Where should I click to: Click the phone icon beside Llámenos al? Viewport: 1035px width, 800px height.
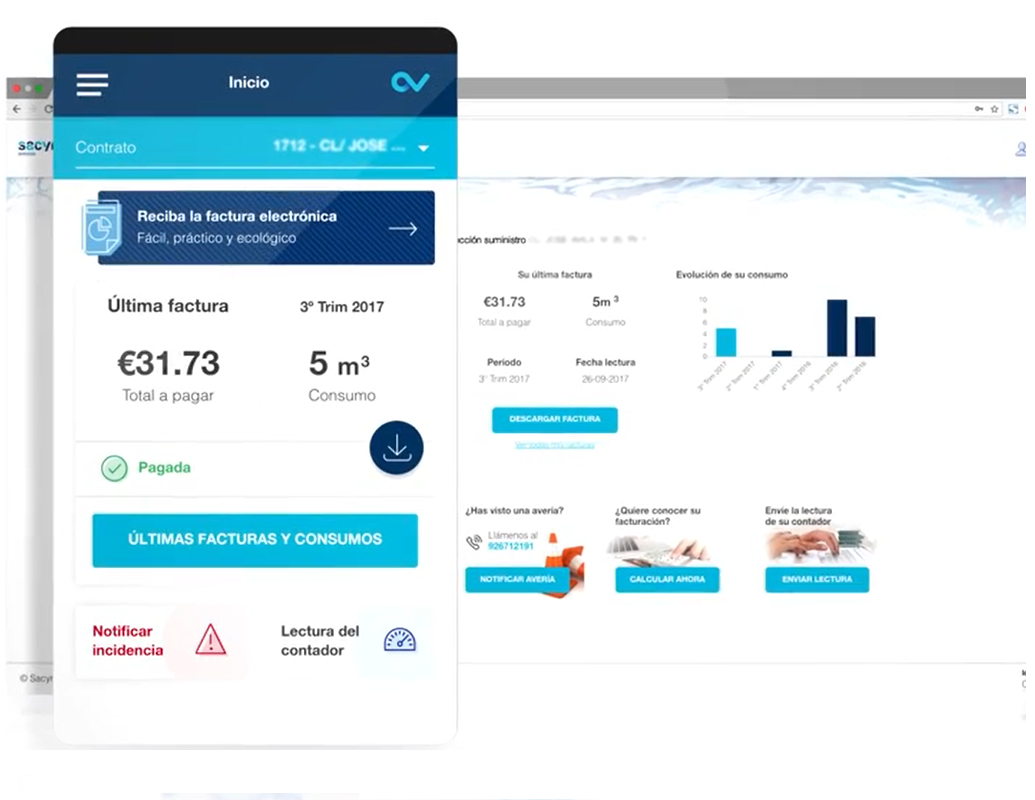[474, 542]
